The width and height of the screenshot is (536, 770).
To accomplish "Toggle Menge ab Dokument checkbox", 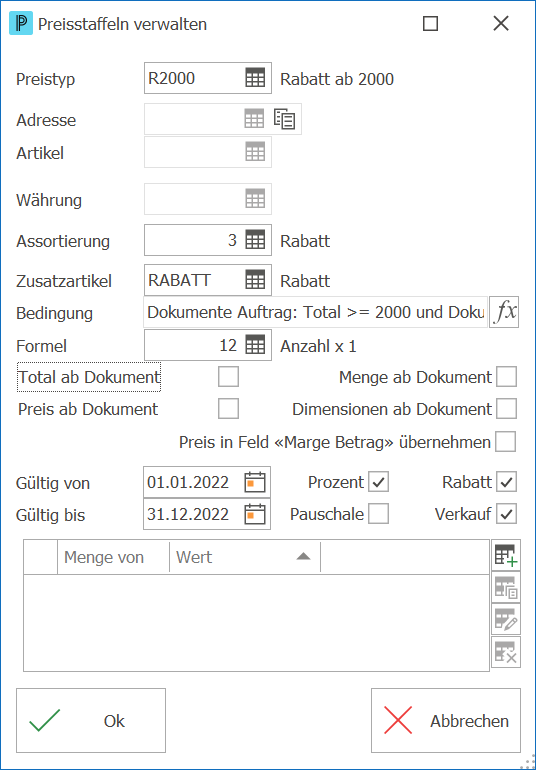I will click(x=506, y=377).
